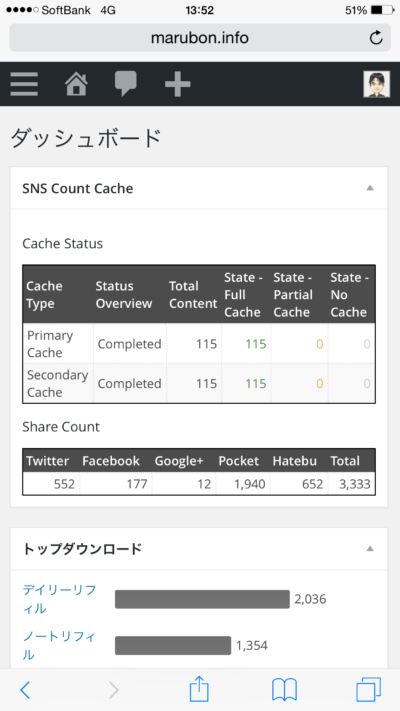The image size is (400, 711).
Task: Select Facebook share count 177
Action: [x=137, y=484]
